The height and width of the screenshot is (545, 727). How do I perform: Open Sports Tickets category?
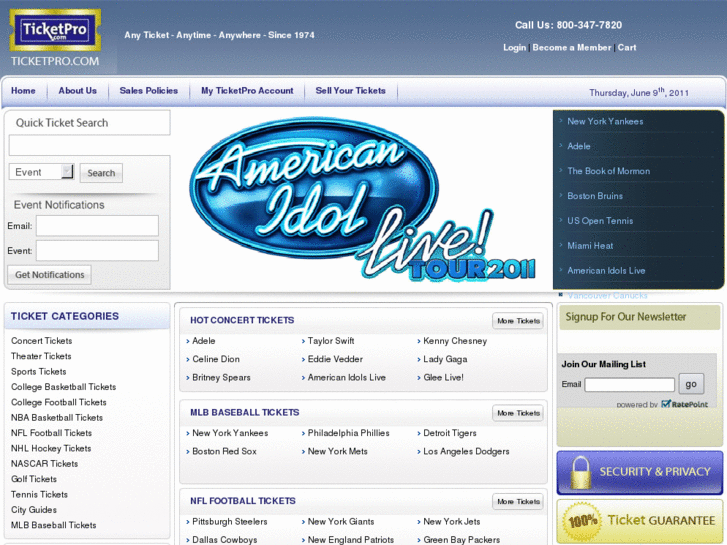click(x=38, y=372)
